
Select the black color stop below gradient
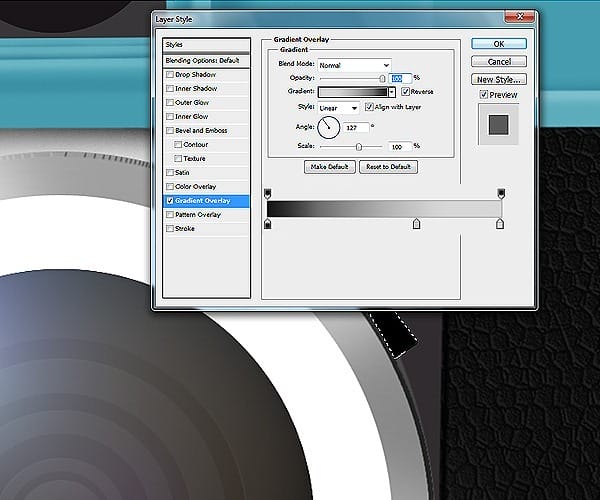point(268,224)
